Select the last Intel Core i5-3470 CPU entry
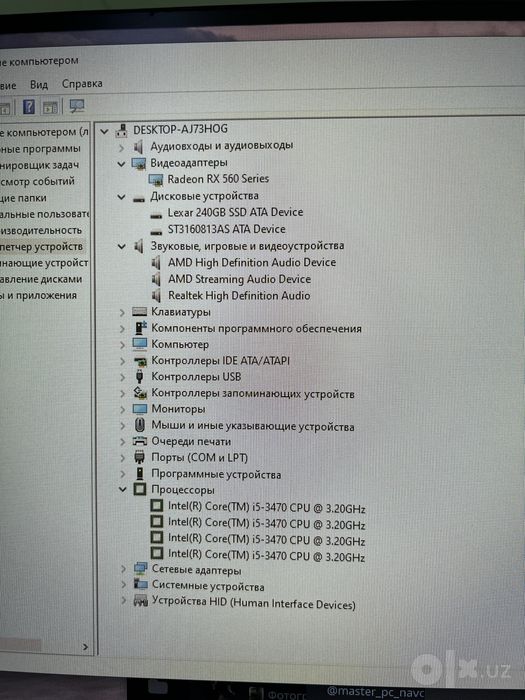This screenshot has height=700, width=525. 267,556
